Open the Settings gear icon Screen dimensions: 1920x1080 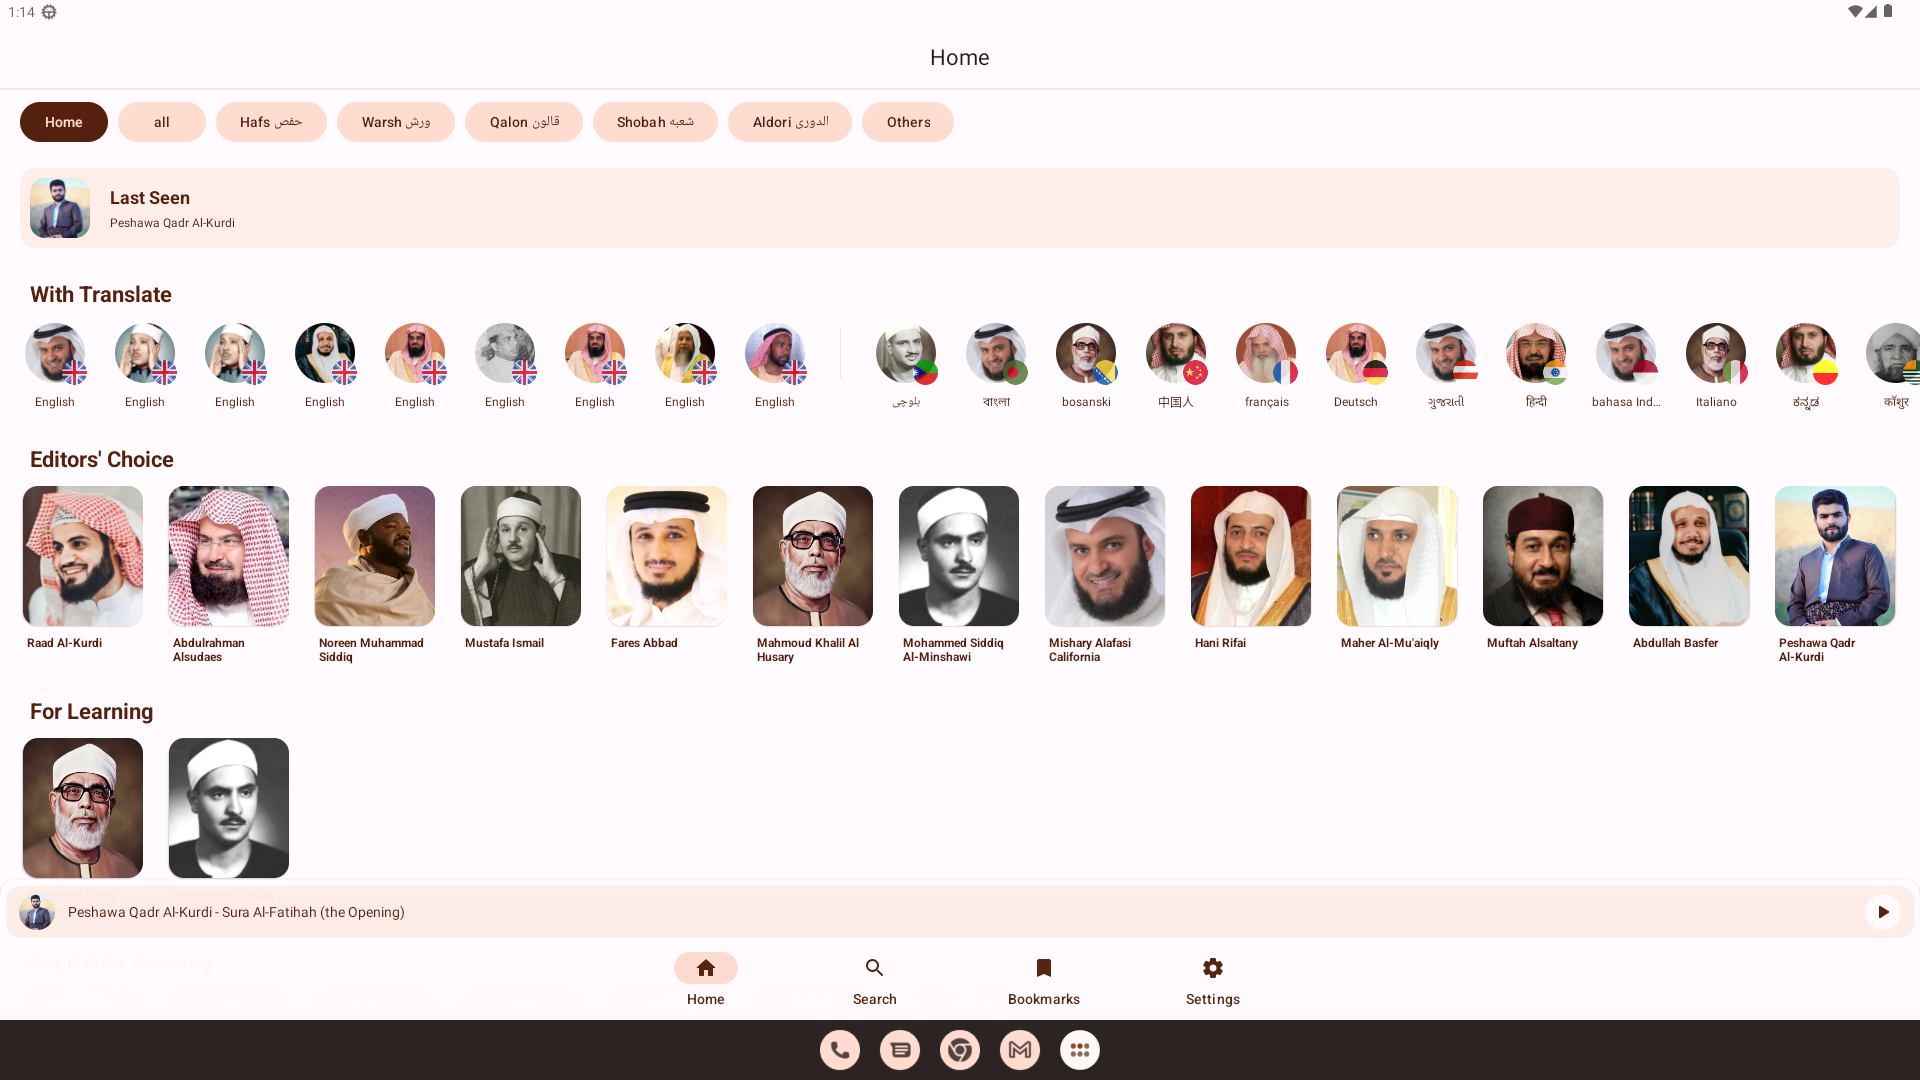tap(1212, 968)
